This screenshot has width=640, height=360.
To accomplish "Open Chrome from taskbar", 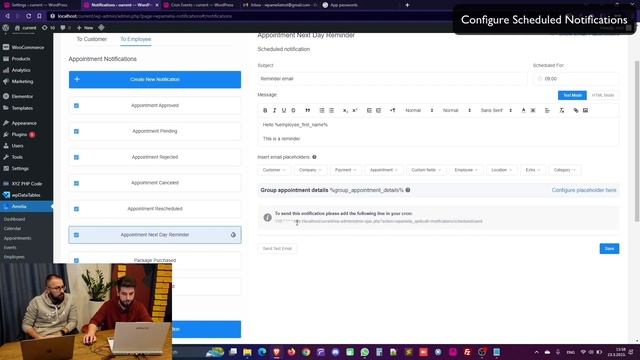I will pyautogui.click(x=306, y=351).
